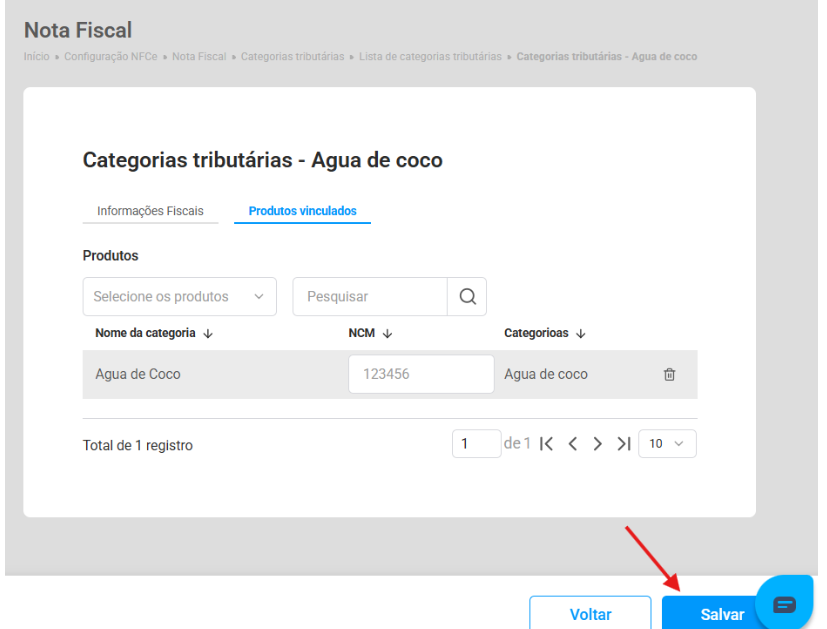Delete the Agua de Coco row with trash icon
Screen dimensions: 827x629
point(669,375)
